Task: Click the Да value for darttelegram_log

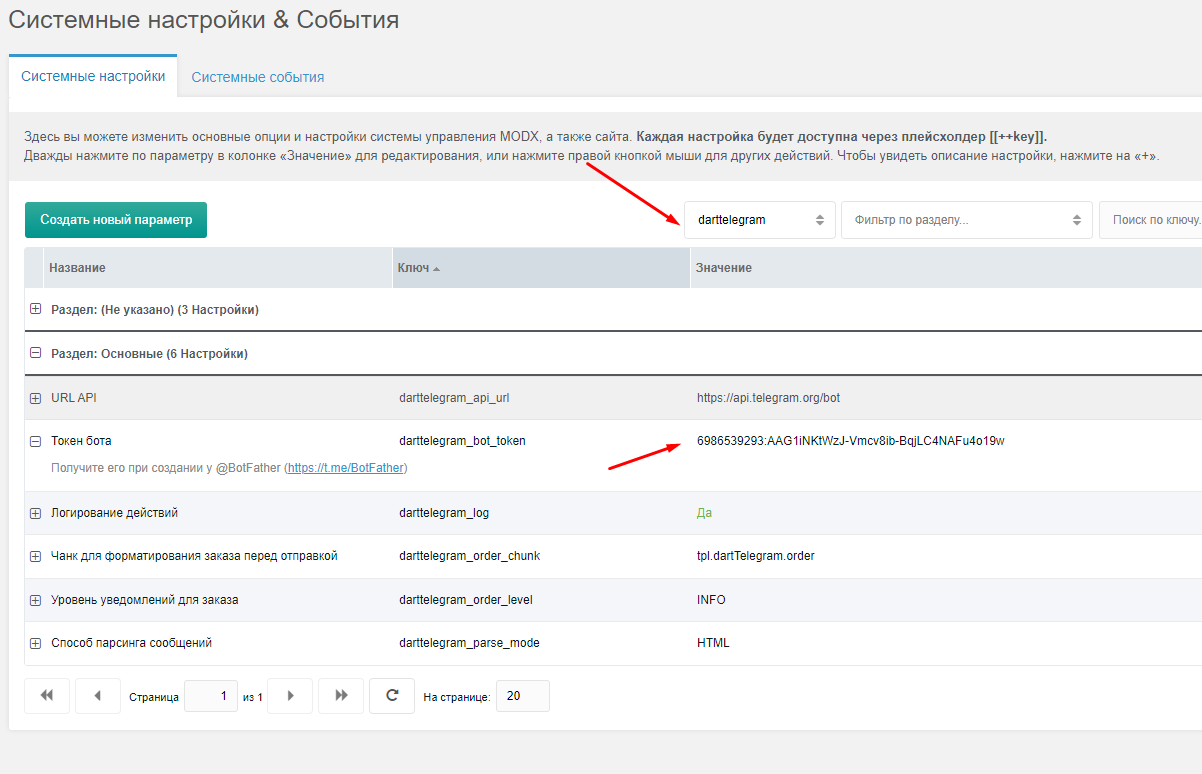Action: tap(704, 513)
